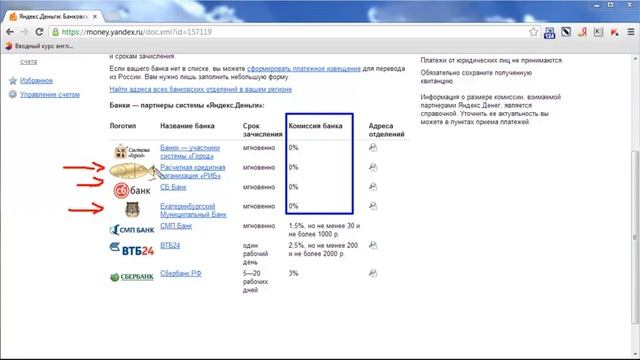Open branch addresses for Система Город row
This screenshot has width=640, height=360.
click(373, 147)
